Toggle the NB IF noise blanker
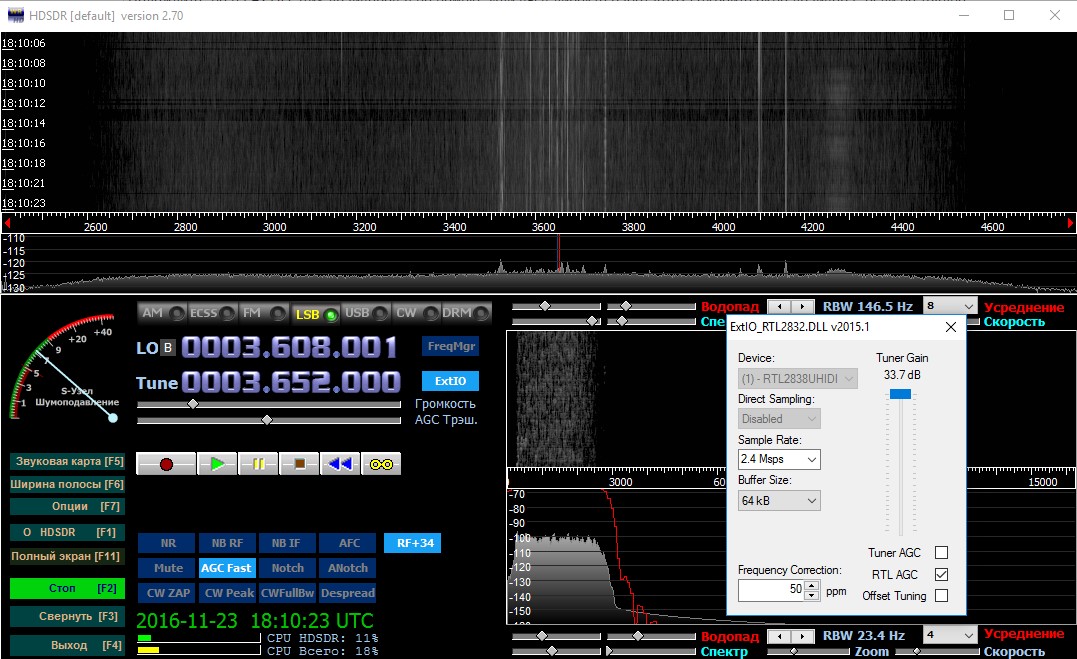The image size is (1077, 659). click(286, 543)
